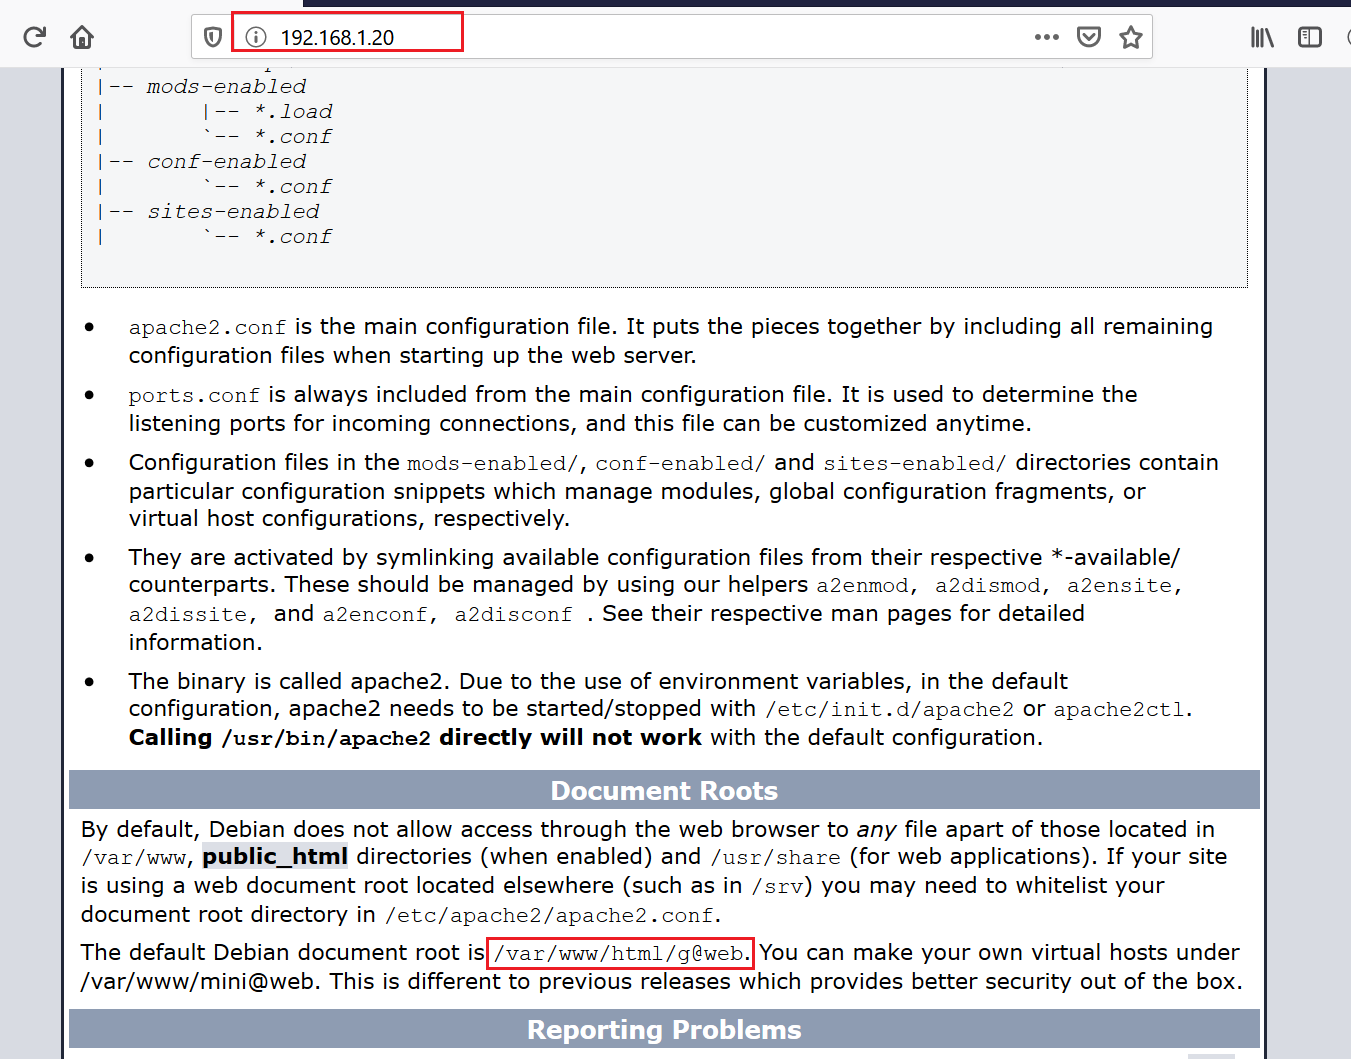
Task: Select the sites-enabled line in config tree
Action: (233, 212)
